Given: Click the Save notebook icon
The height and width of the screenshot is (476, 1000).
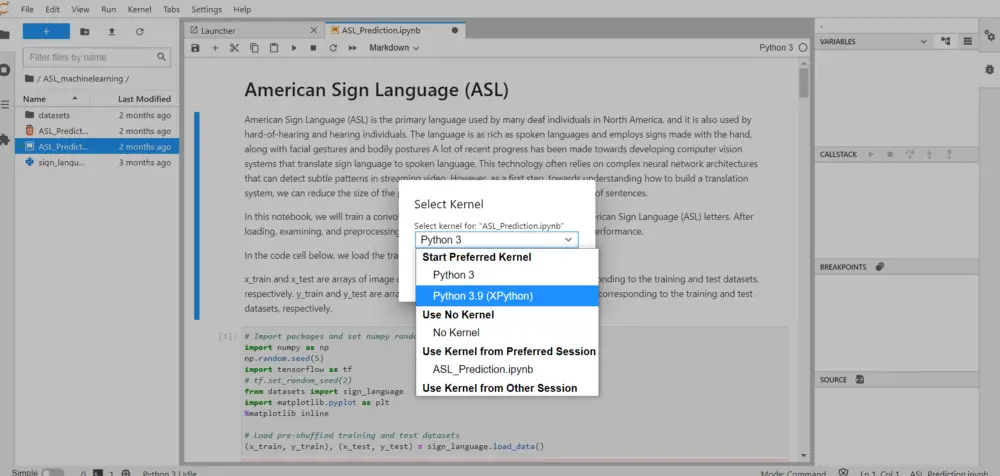Looking at the screenshot, I should click(x=196, y=48).
